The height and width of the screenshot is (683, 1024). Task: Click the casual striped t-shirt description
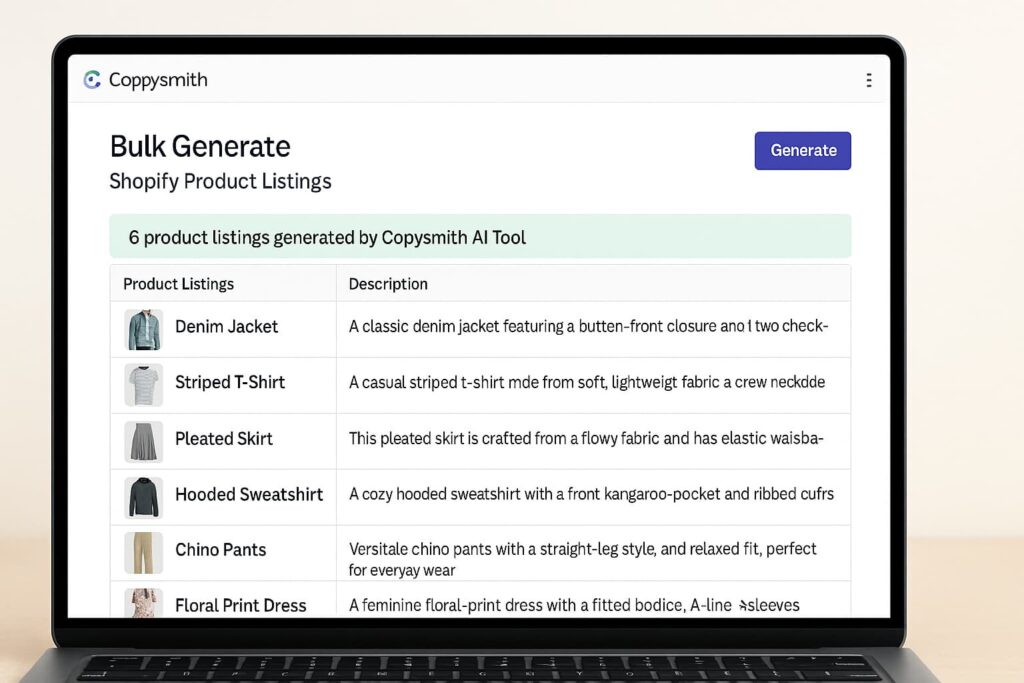(586, 382)
